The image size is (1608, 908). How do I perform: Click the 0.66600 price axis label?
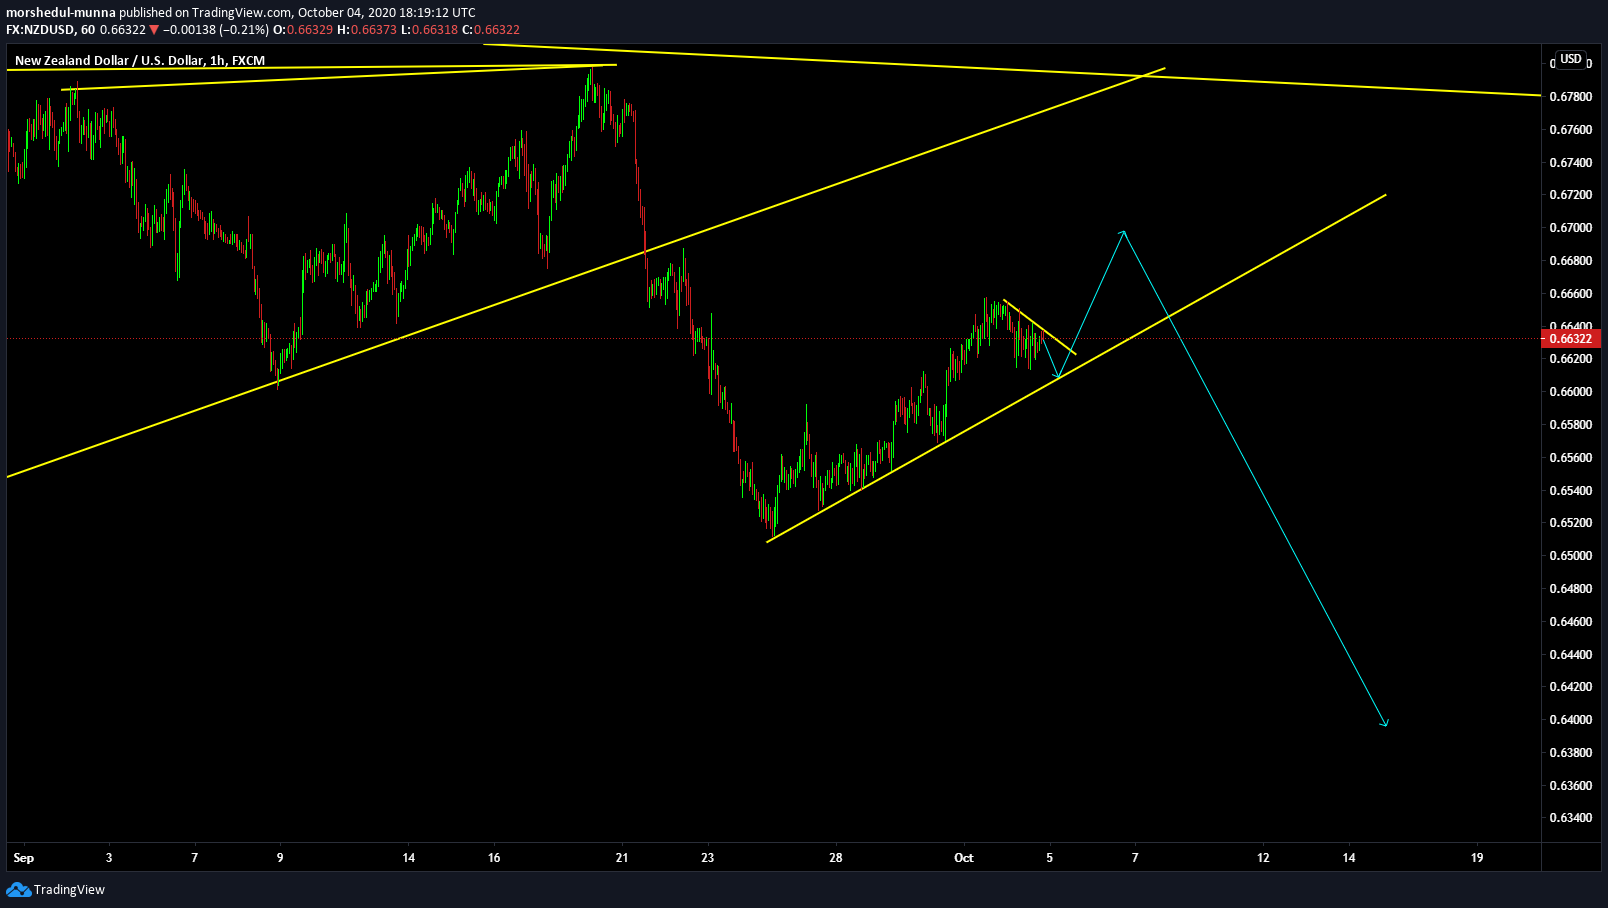pos(1570,294)
